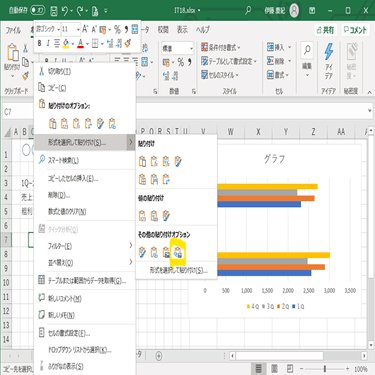Click the コメント button
This screenshot has width=375, height=375.
355,30
